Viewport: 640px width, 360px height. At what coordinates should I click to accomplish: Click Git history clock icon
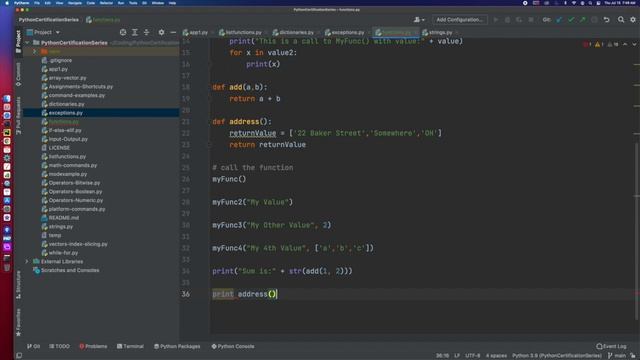(x=594, y=20)
